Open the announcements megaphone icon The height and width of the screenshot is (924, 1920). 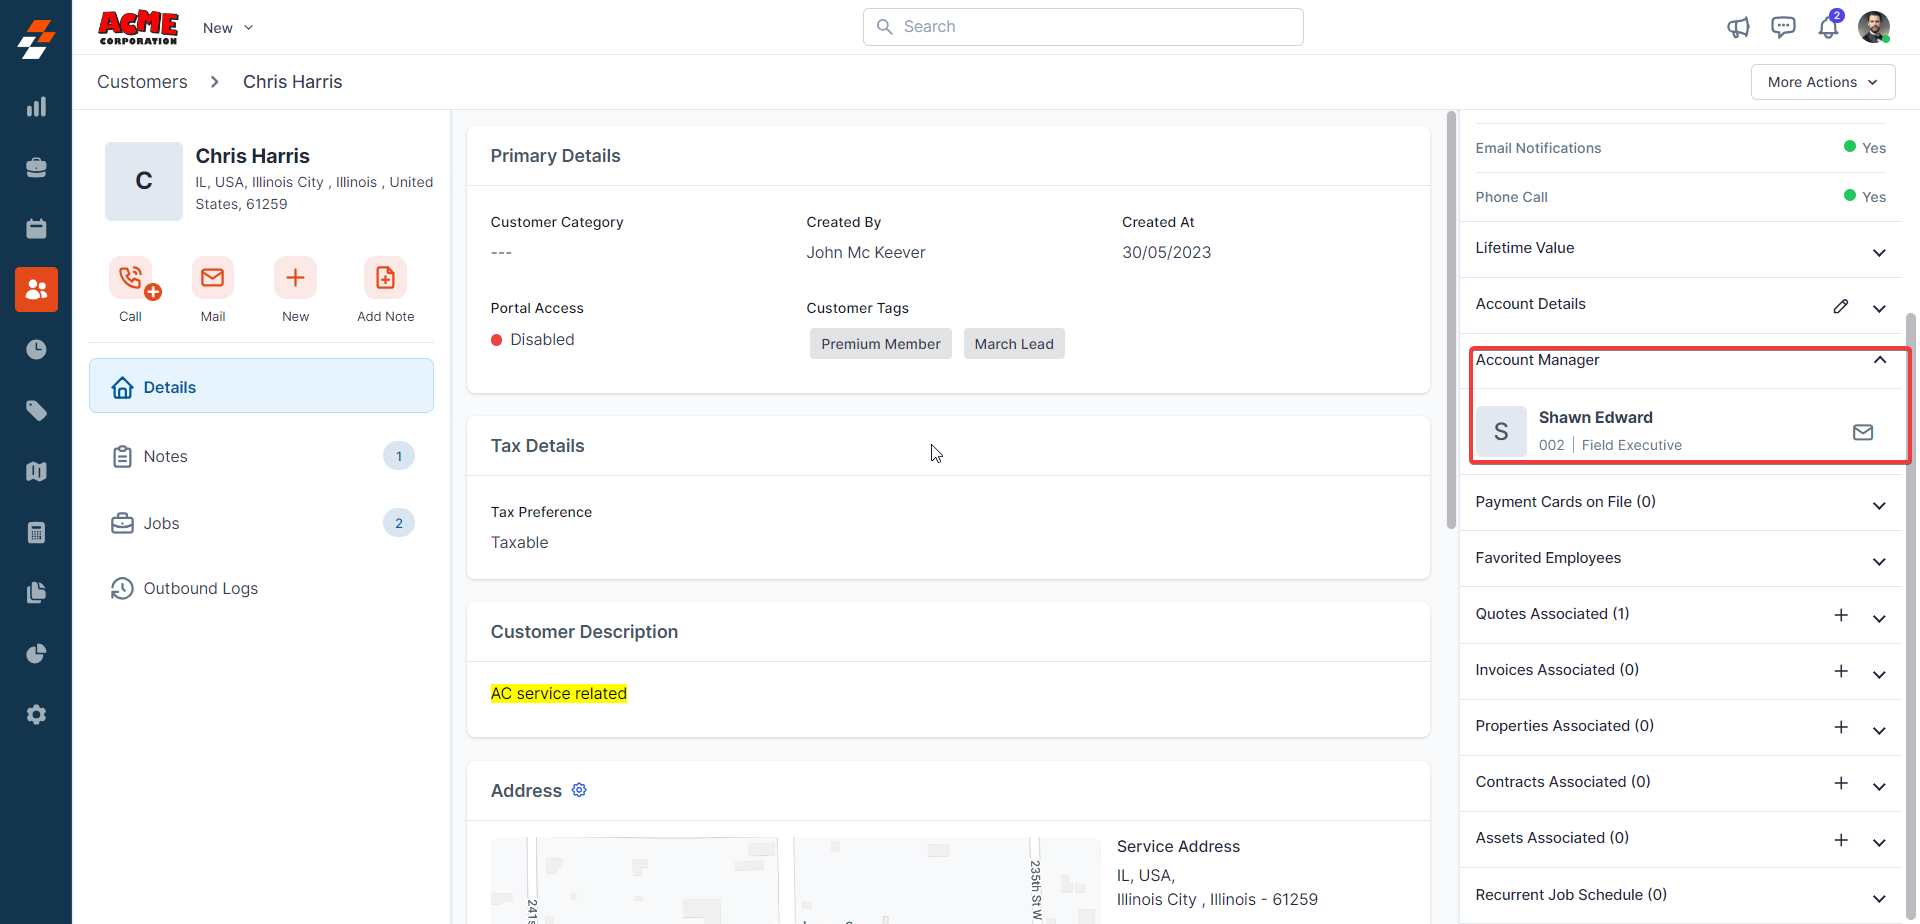(x=1738, y=27)
